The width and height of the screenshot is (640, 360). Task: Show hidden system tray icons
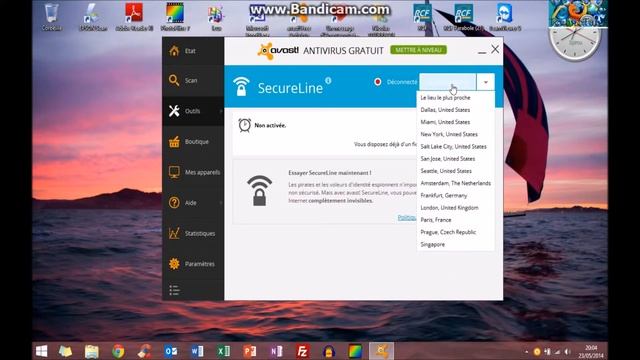click(x=527, y=351)
